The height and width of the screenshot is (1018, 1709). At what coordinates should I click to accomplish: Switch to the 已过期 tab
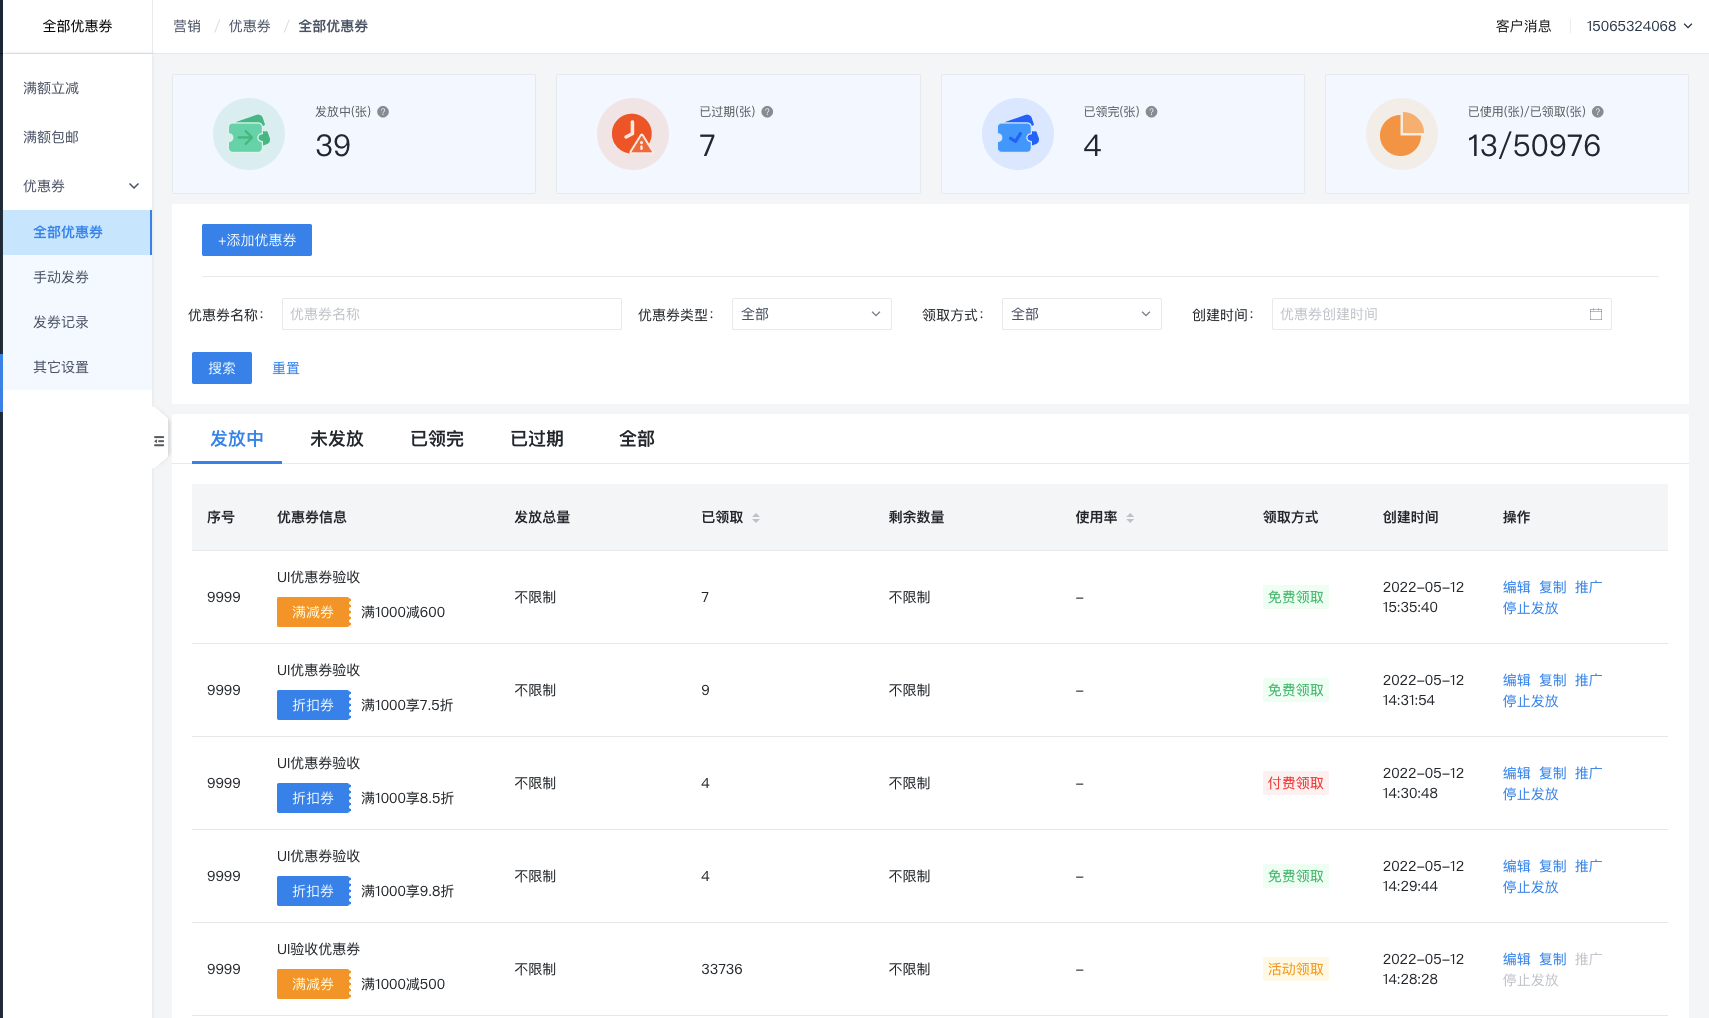537,438
